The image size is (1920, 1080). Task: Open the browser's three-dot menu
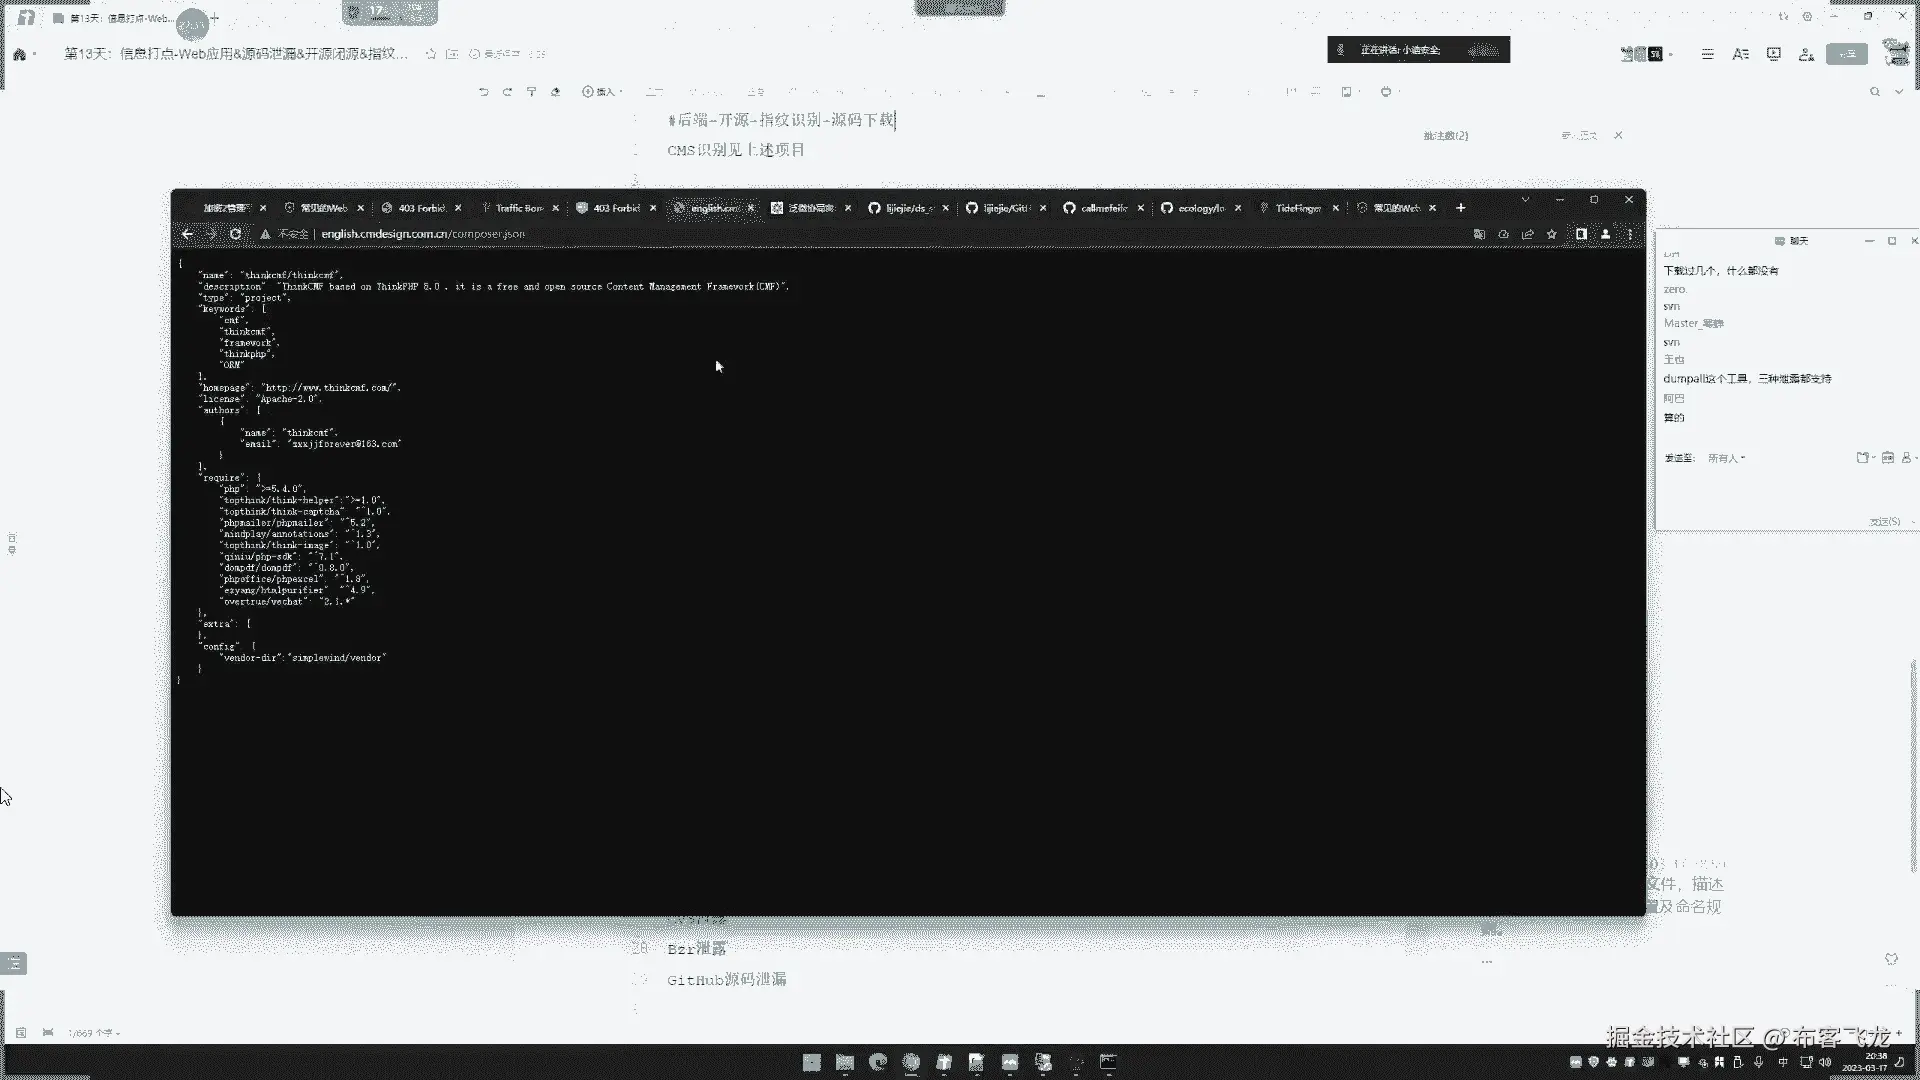tap(1630, 234)
